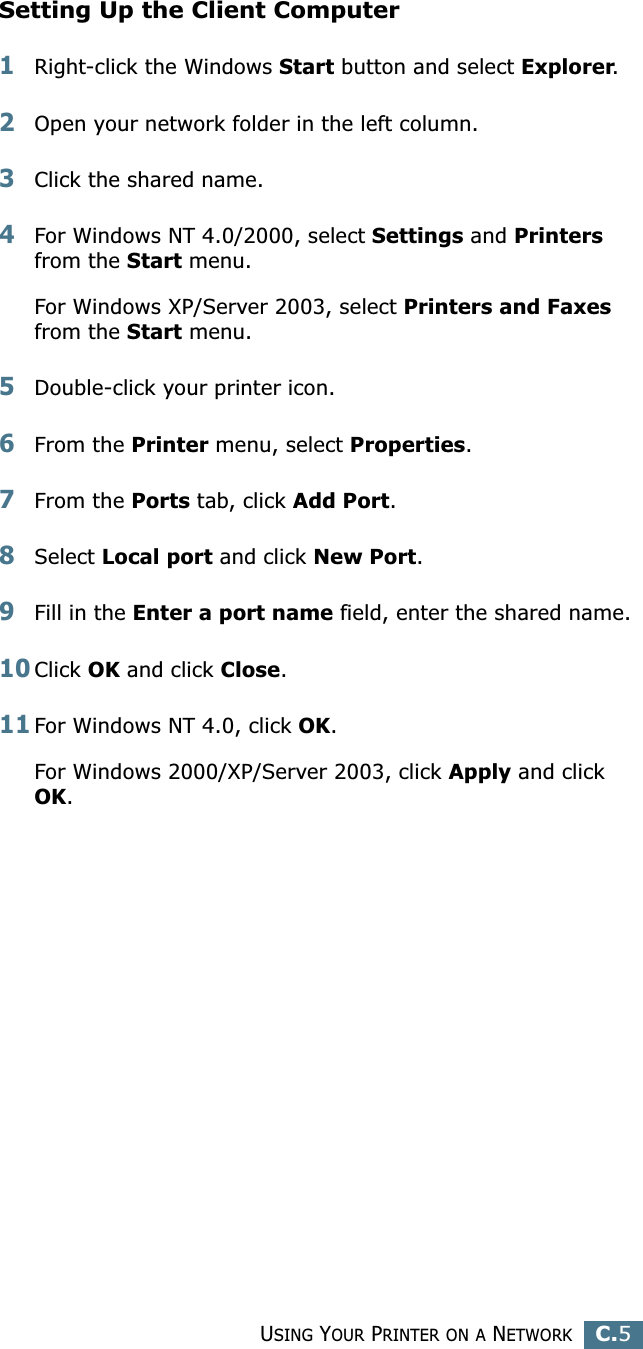Click the bold word 'Properties' in step 6

pyautogui.click(x=408, y=444)
